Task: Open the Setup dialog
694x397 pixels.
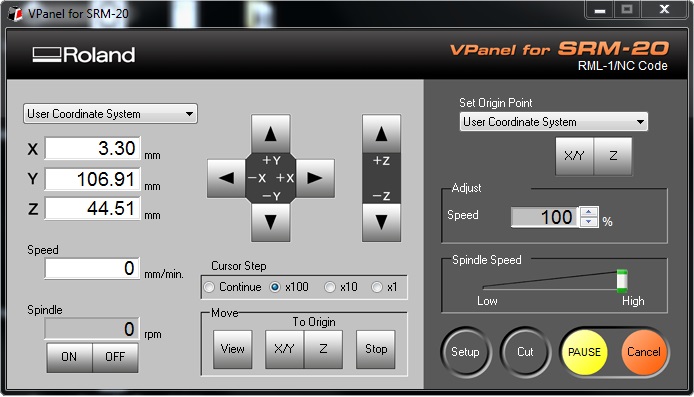Action: pyautogui.click(x=466, y=352)
